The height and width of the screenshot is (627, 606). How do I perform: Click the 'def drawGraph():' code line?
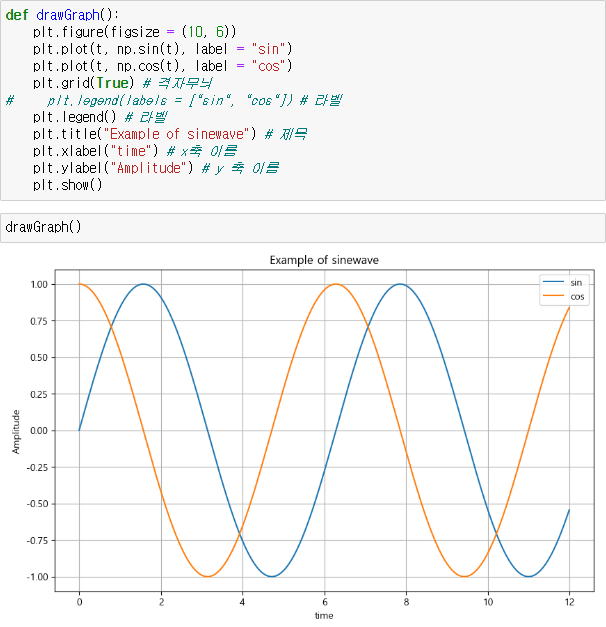pyautogui.click(x=62, y=15)
